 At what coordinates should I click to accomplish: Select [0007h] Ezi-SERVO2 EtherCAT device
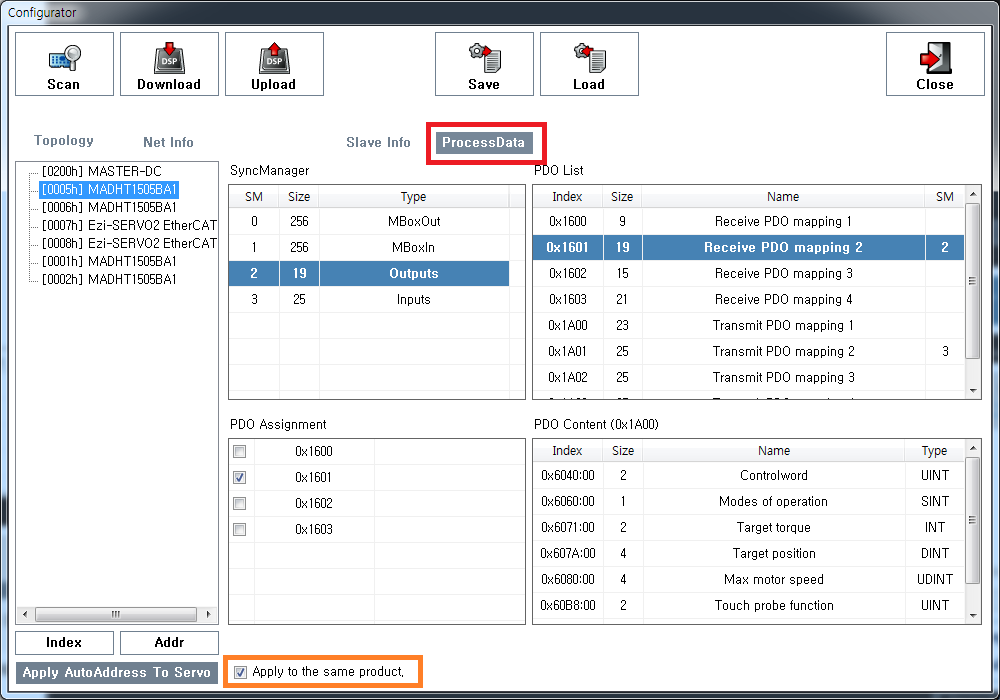click(x=128, y=226)
